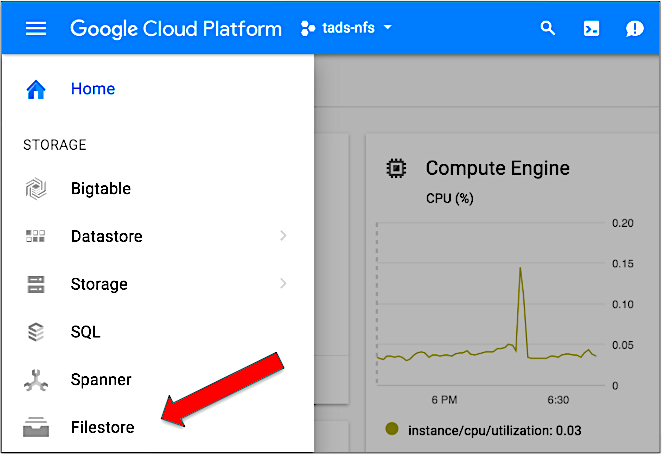Open the notifications alert icon
662x454 pixels.
635,28
